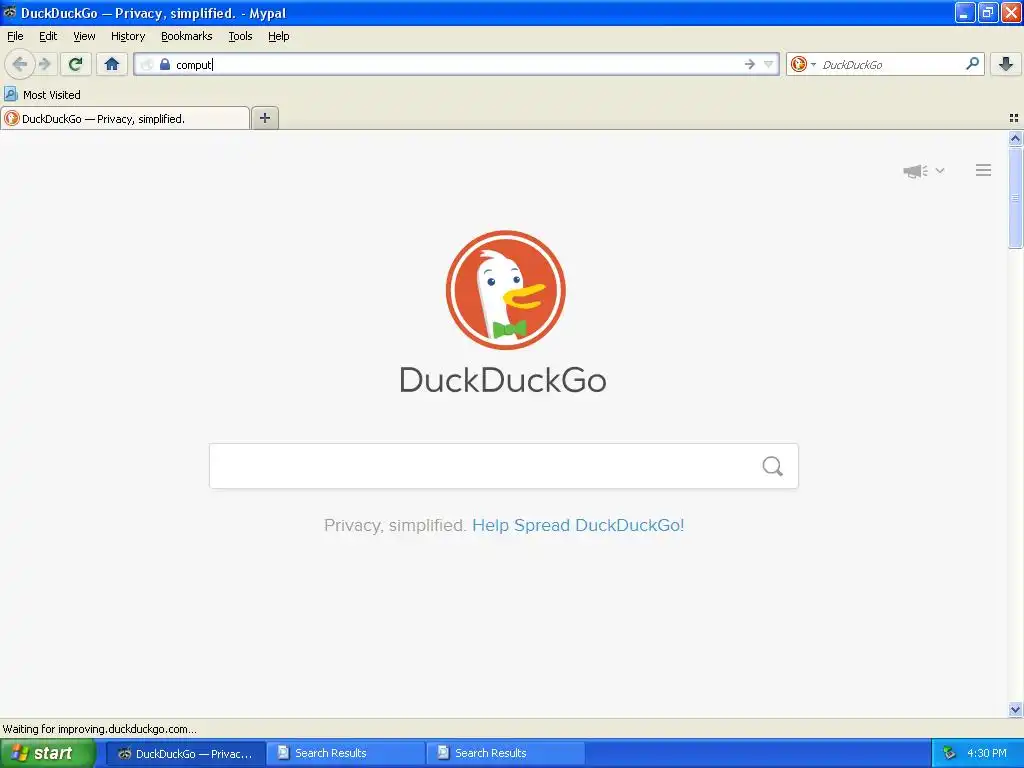Click the lock security icon in address bar
The width and height of the screenshot is (1024, 768).
(165, 64)
